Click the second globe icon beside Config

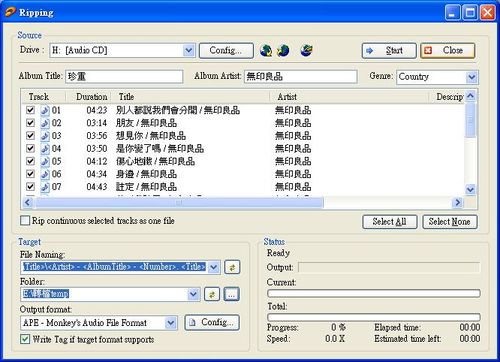[283, 50]
